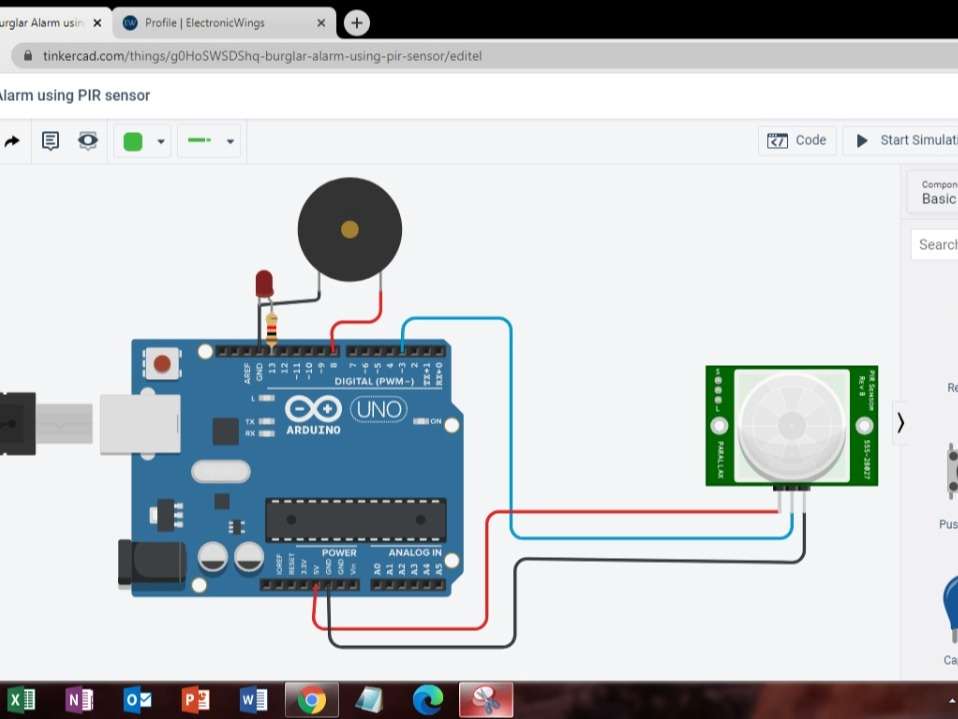Select the Arduino power jack
The image size is (958, 719).
pos(152,563)
